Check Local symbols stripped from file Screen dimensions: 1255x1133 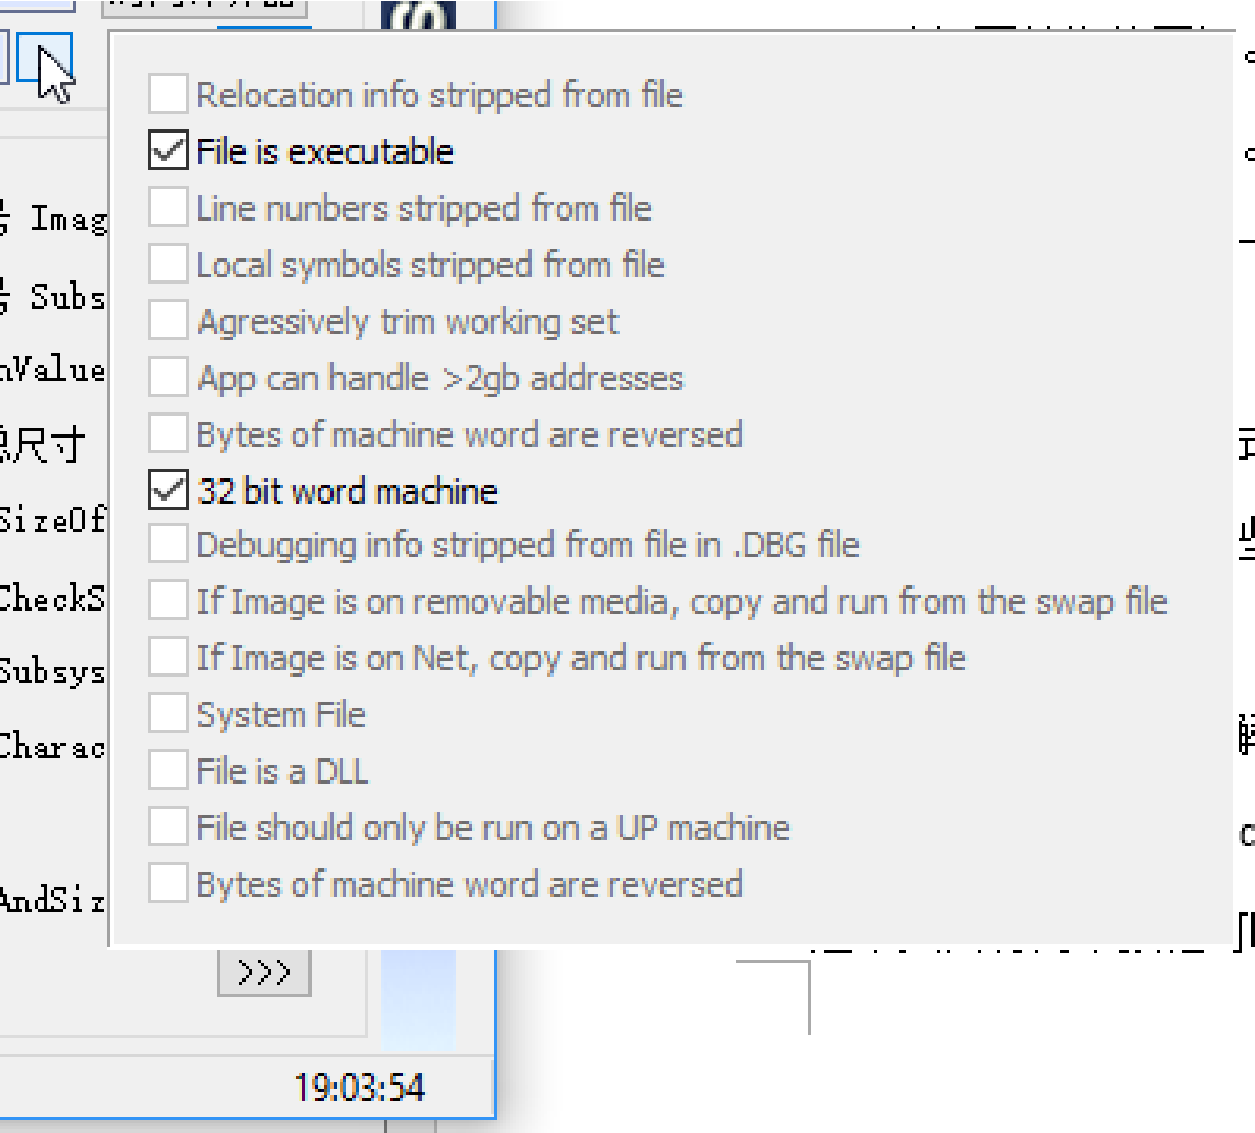pos(168,264)
